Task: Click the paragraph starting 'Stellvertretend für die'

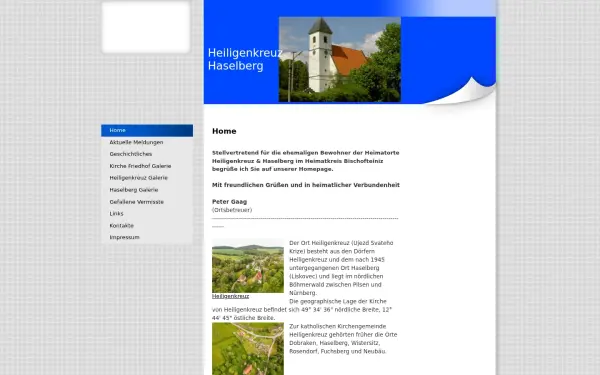Action: tap(306, 161)
